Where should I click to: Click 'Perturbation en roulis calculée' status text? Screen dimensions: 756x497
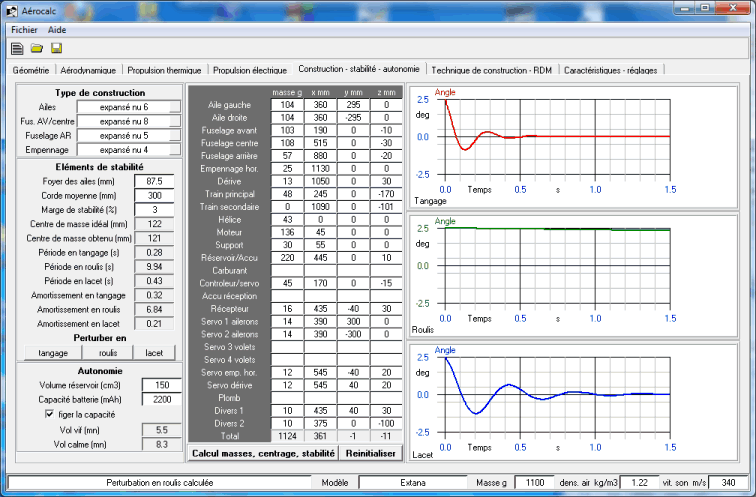[160, 483]
